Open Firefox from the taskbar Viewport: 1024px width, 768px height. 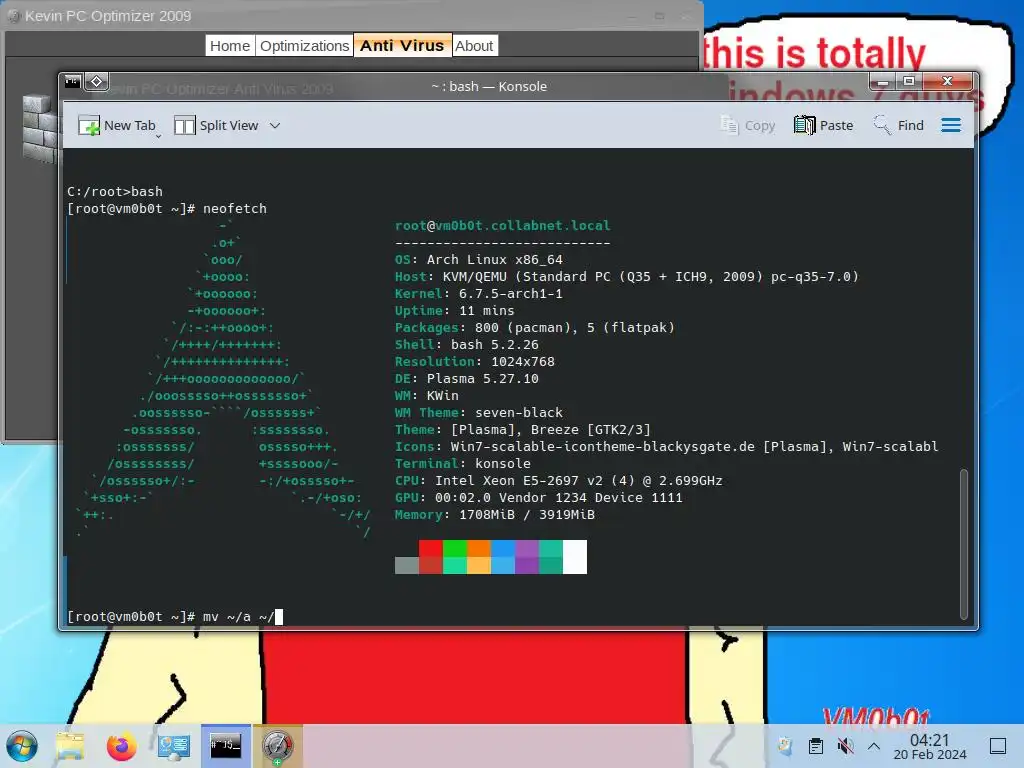pyautogui.click(x=121, y=746)
